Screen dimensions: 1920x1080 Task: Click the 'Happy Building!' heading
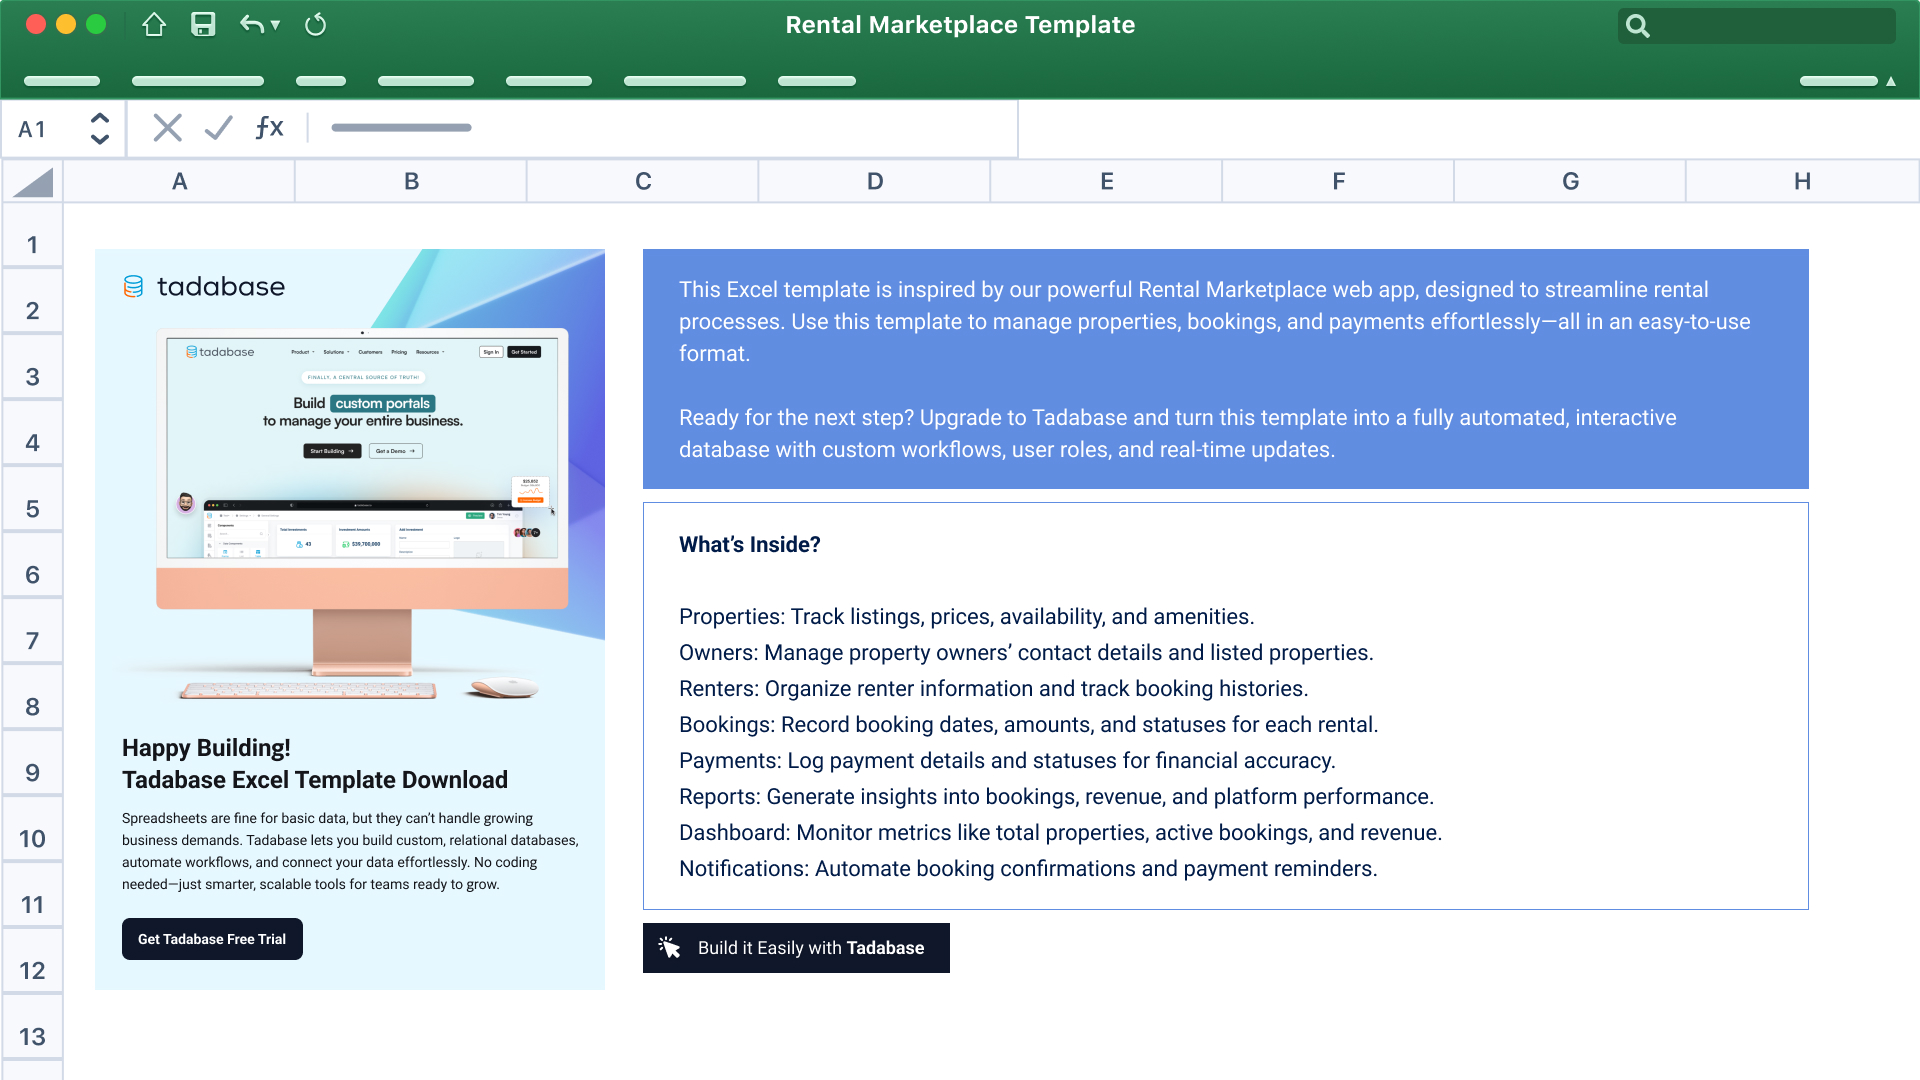click(x=206, y=748)
